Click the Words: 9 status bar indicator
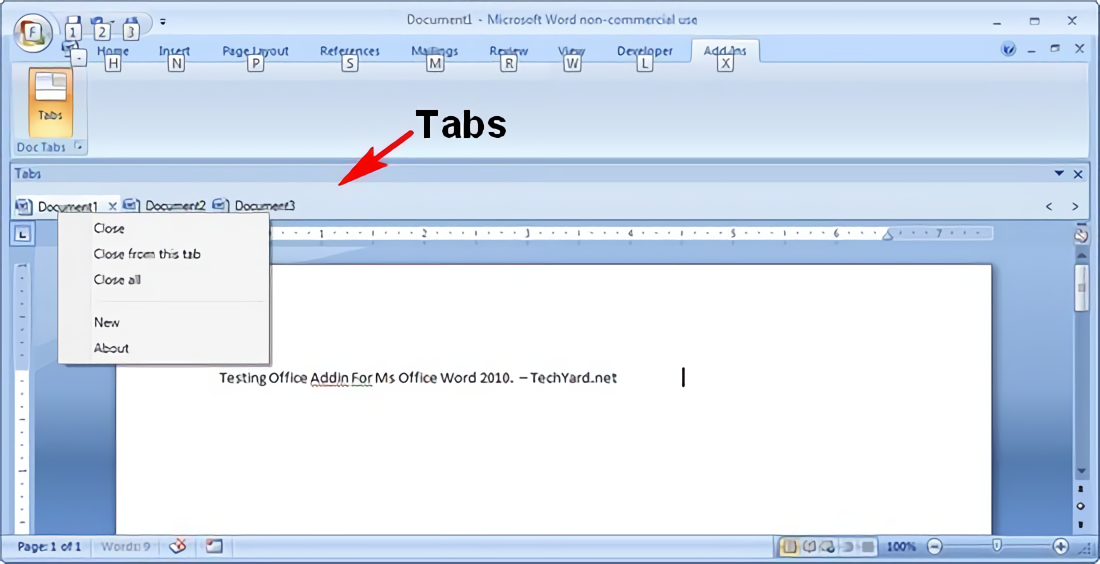1100x564 pixels. pyautogui.click(x=126, y=546)
